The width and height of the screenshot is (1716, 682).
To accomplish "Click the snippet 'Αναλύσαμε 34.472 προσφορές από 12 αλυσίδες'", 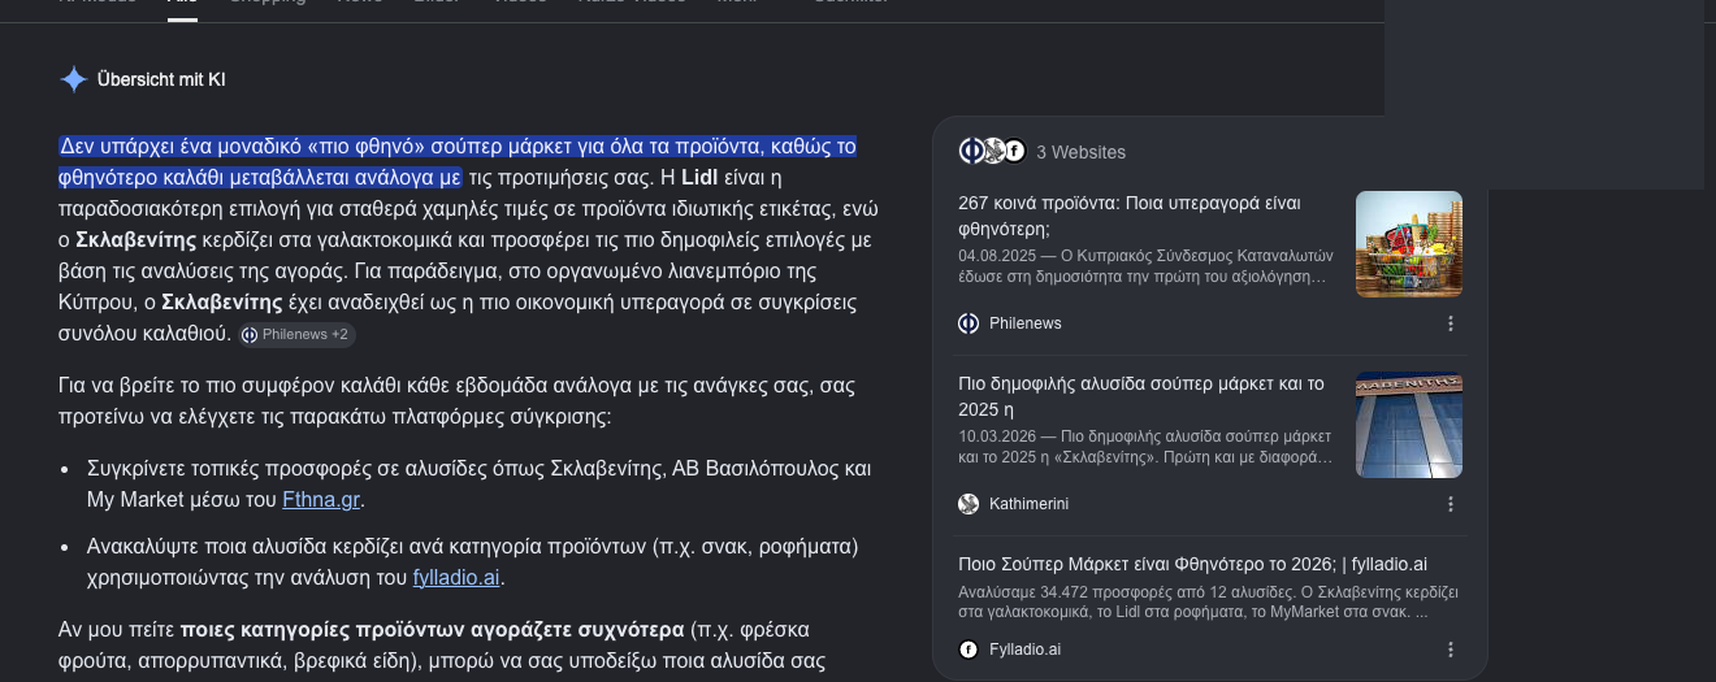I will (1208, 602).
